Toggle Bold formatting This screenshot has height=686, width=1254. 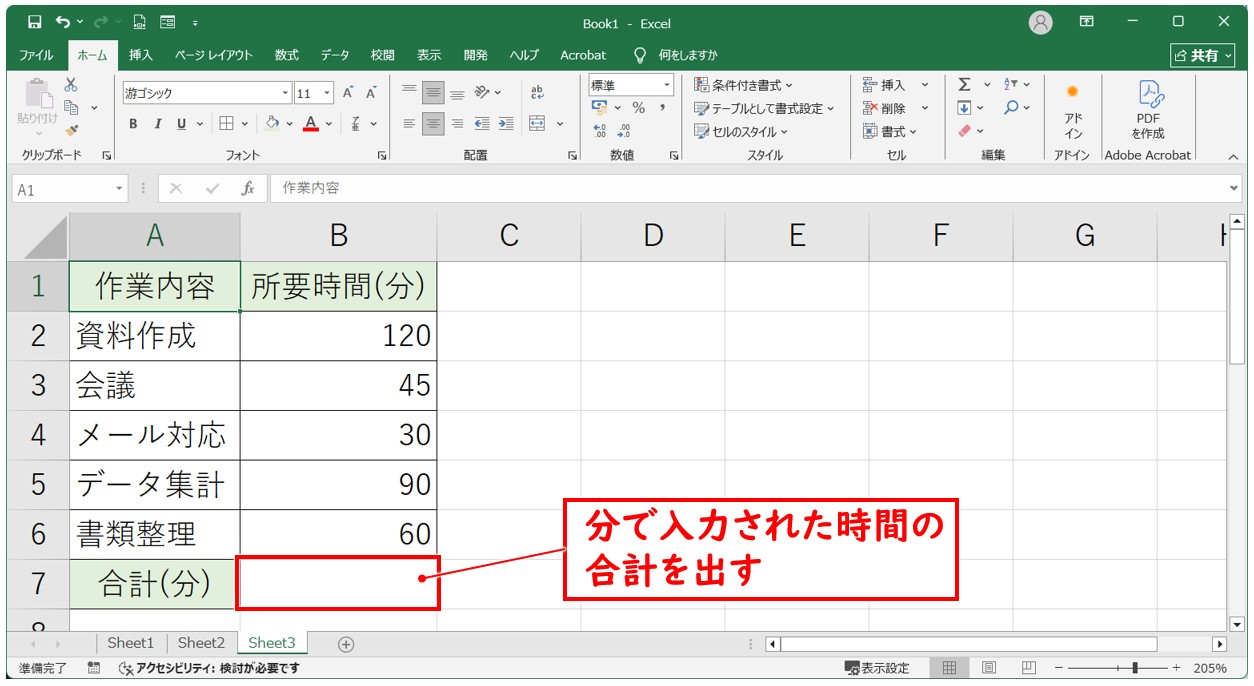click(133, 124)
